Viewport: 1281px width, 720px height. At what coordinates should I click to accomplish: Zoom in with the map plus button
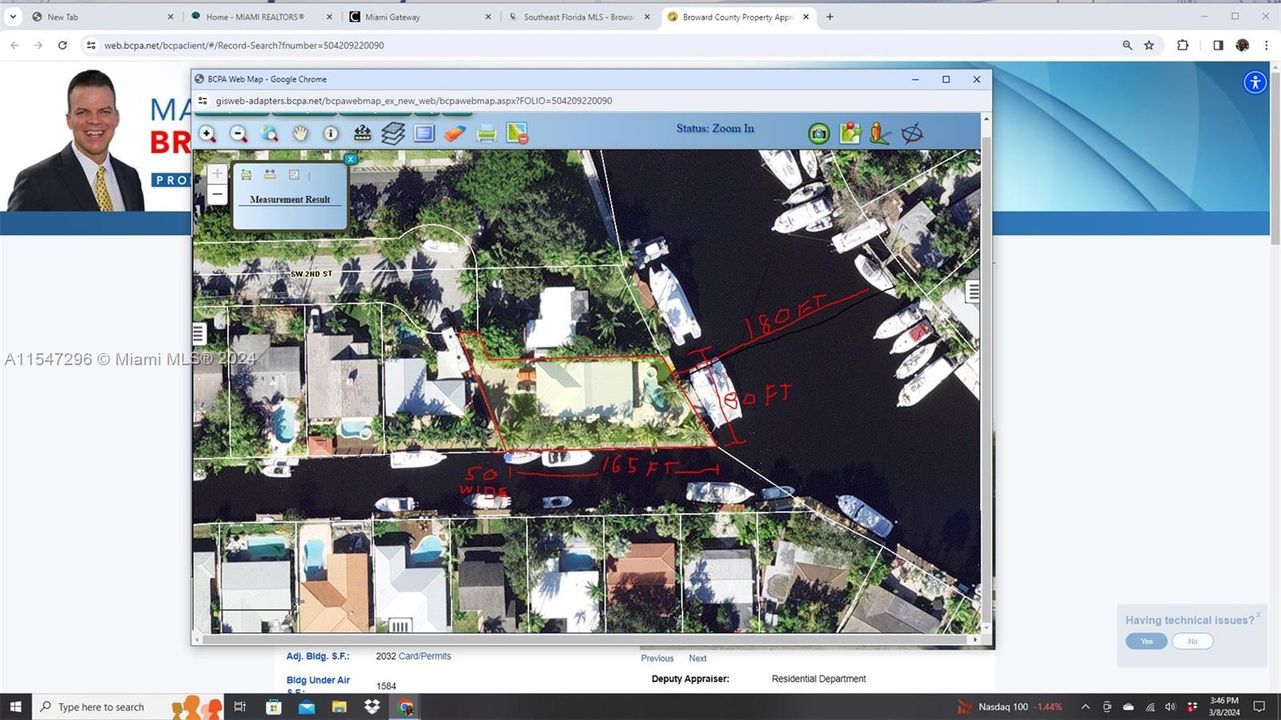217,174
